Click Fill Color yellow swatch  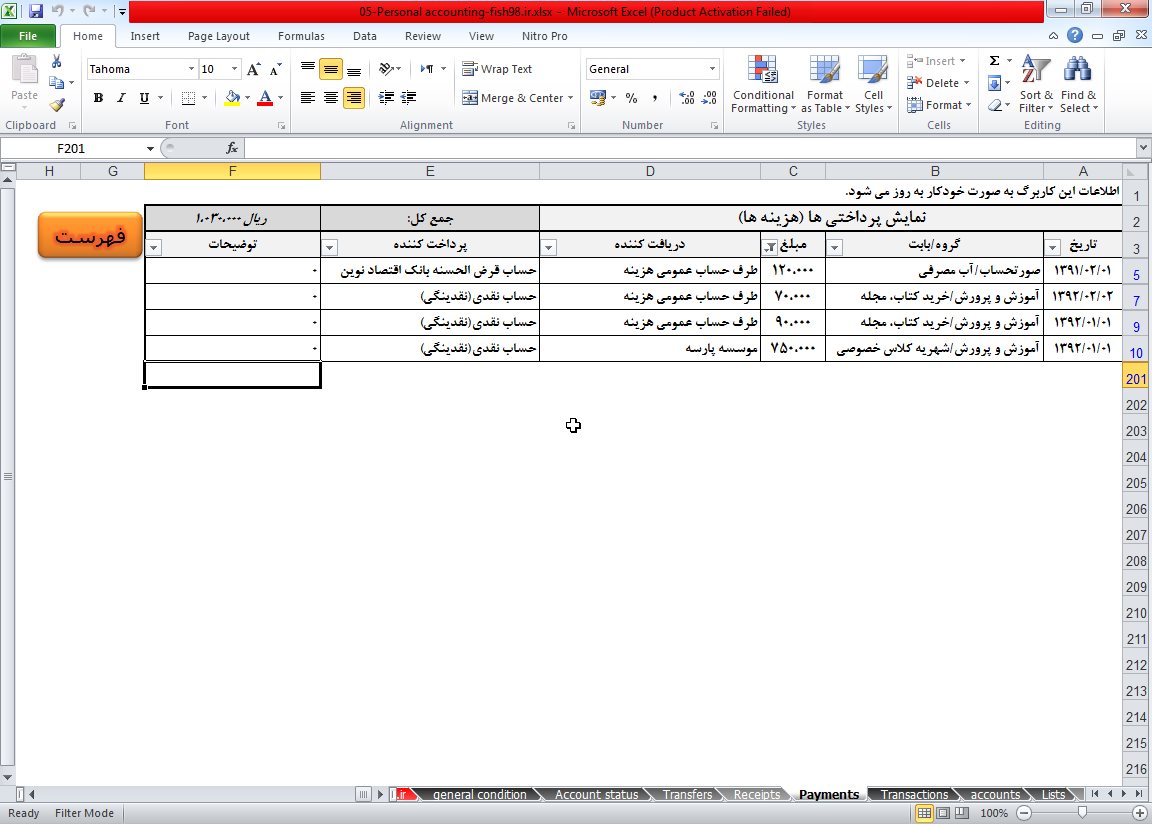click(x=232, y=98)
